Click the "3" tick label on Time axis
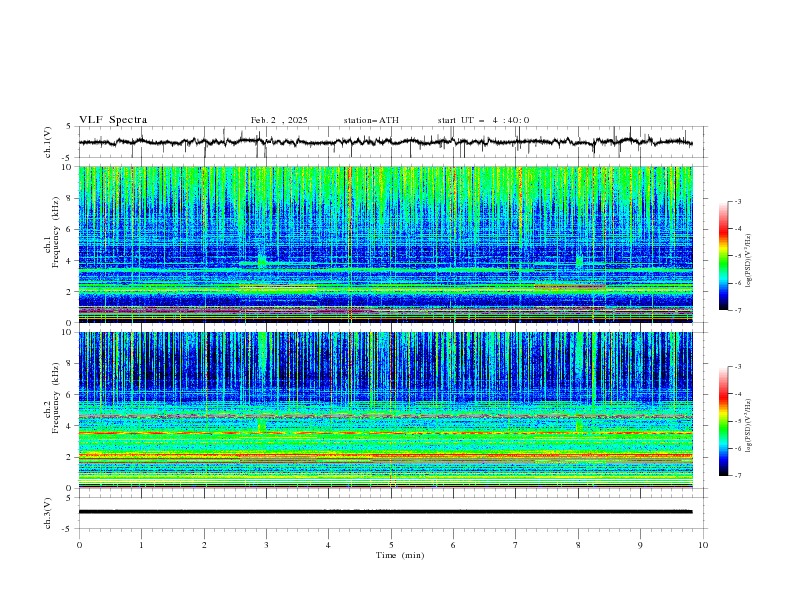 point(266,545)
